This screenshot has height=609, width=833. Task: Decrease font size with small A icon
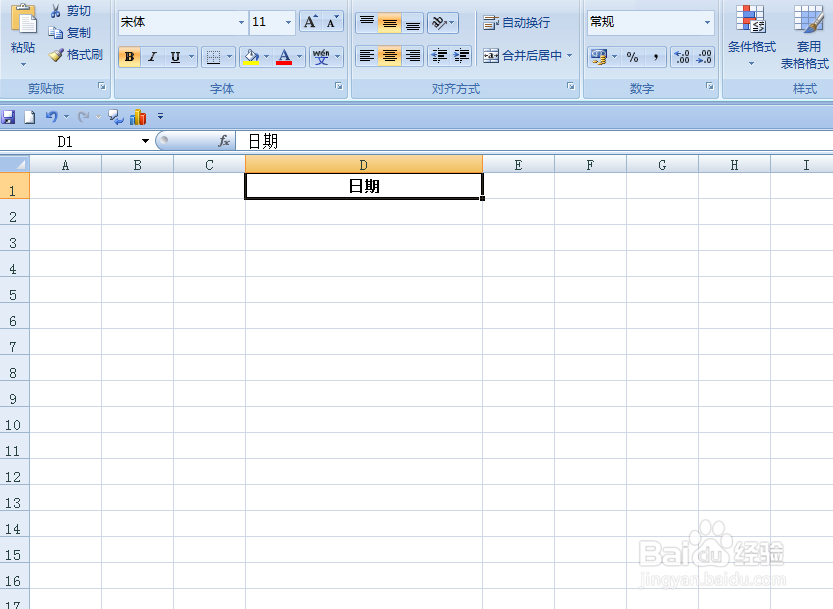click(x=332, y=22)
